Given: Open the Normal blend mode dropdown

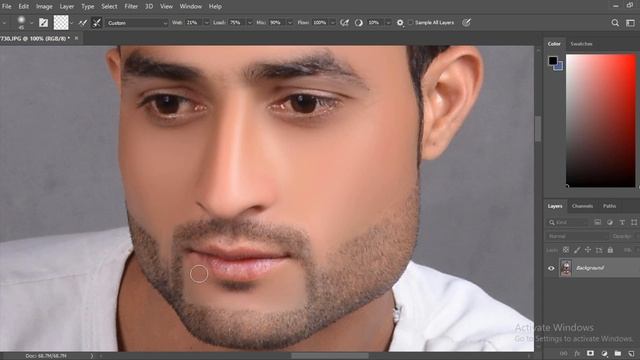Looking at the screenshot, I should tap(576, 236).
